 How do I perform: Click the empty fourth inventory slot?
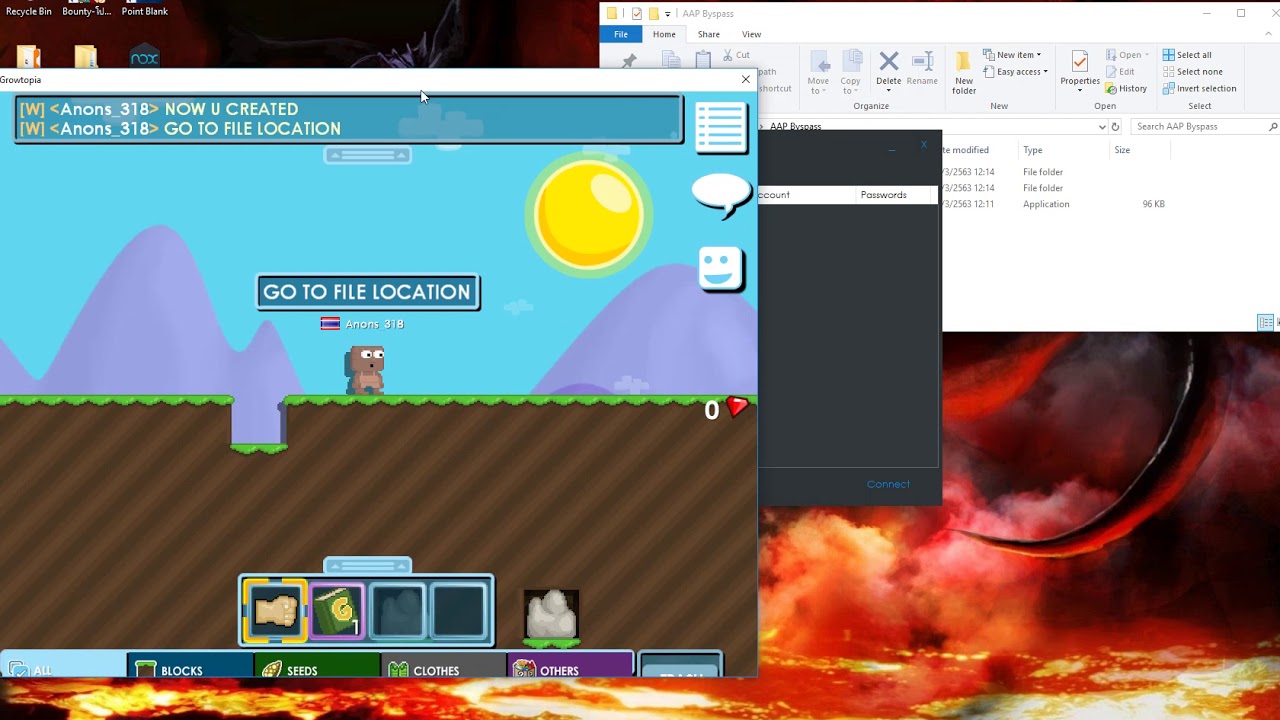point(459,609)
